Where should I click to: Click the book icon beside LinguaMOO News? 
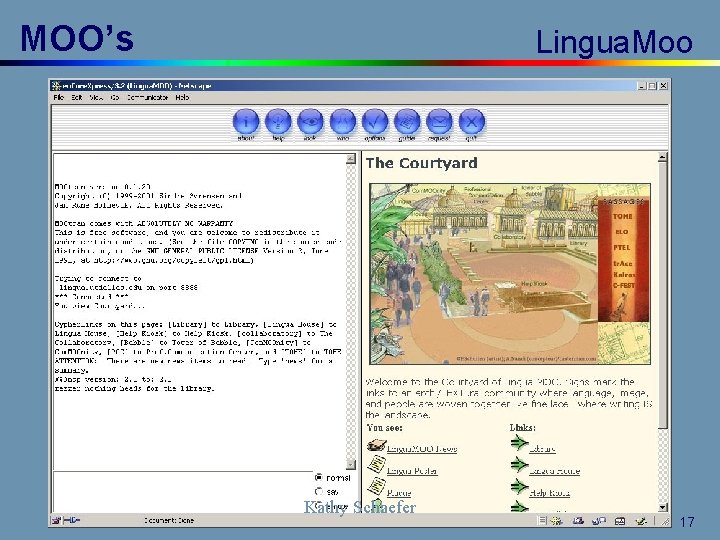pyautogui.click(x=376, y=445)
